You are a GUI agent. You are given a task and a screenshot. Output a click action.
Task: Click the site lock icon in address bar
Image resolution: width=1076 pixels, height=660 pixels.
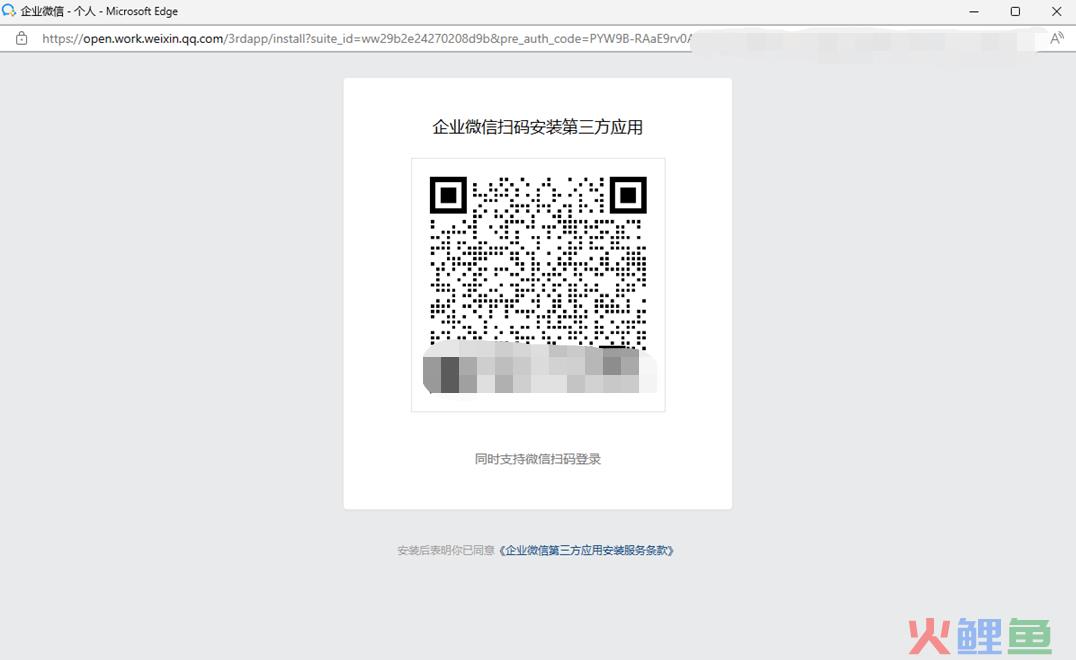(x=21, y=38)
